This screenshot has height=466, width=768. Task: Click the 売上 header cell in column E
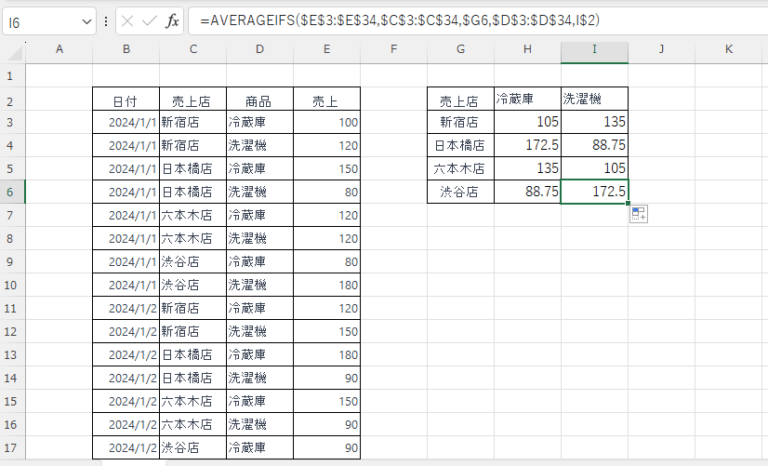pyautogui.click(x=326, y=100)
